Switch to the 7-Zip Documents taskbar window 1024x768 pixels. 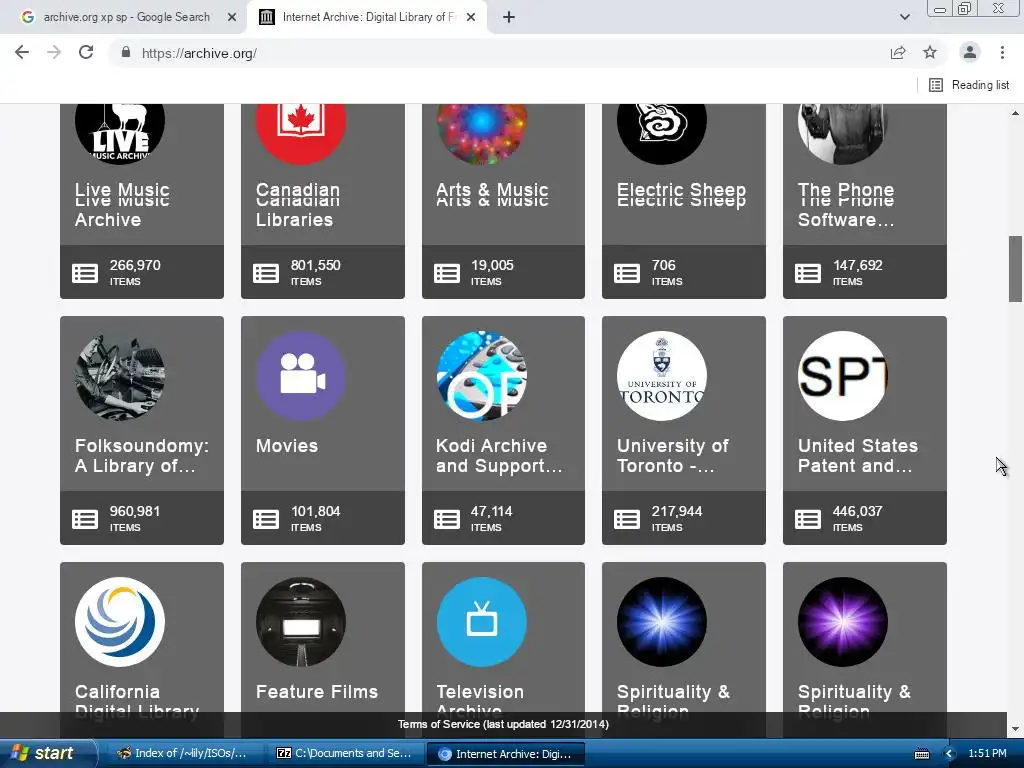point(344,753)
